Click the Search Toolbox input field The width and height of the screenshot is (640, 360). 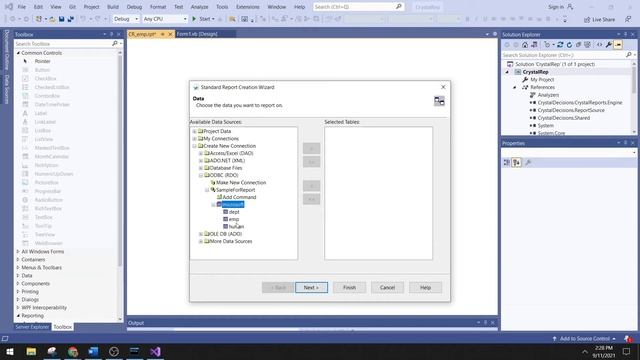tap(62, 43)
